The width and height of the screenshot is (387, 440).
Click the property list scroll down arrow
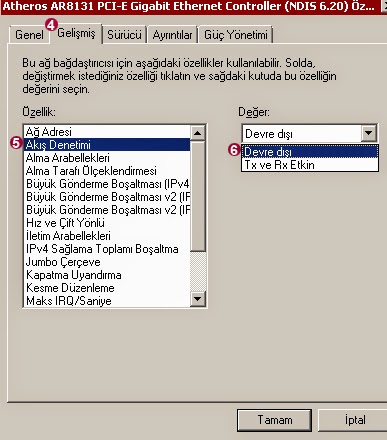pyautogui.click(x=198, y=299)
